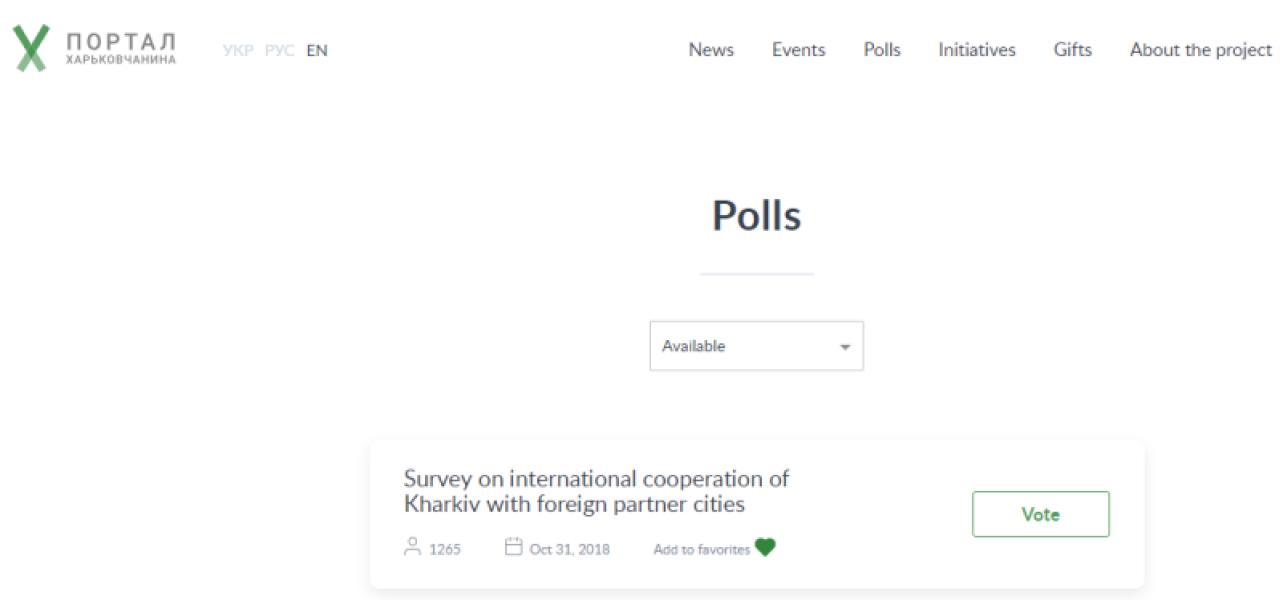Switch language to УКР

pyautogui.click(x=238, y=50)
